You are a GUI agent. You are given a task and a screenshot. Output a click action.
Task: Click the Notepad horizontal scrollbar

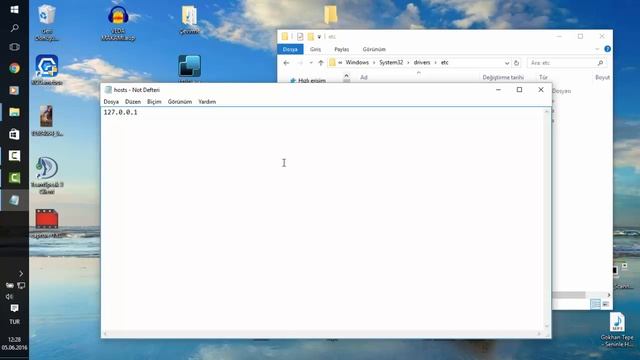click(322, 334)
